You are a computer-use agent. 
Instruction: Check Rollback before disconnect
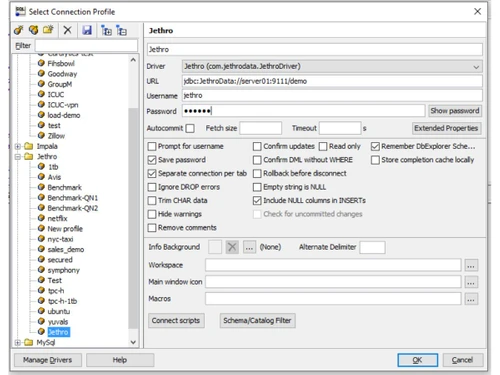[x=257, y=174]
